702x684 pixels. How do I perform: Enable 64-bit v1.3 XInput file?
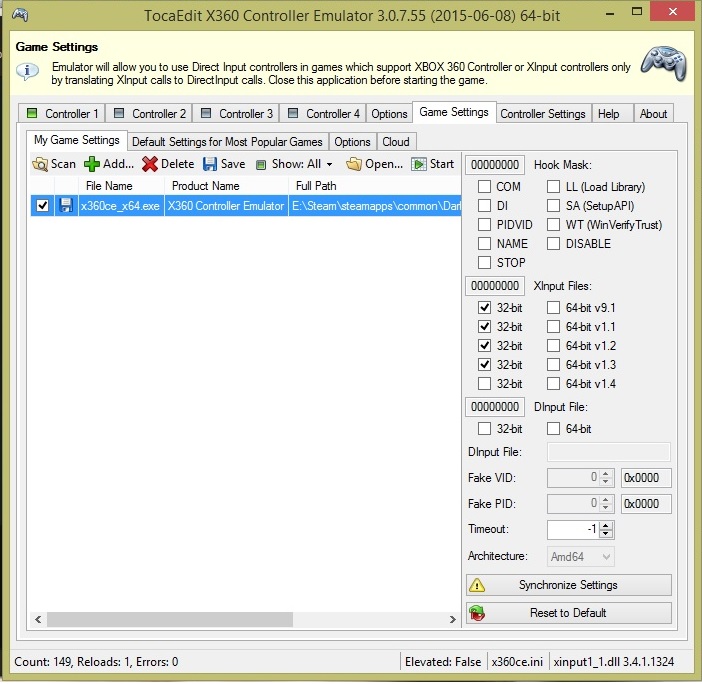553,364
